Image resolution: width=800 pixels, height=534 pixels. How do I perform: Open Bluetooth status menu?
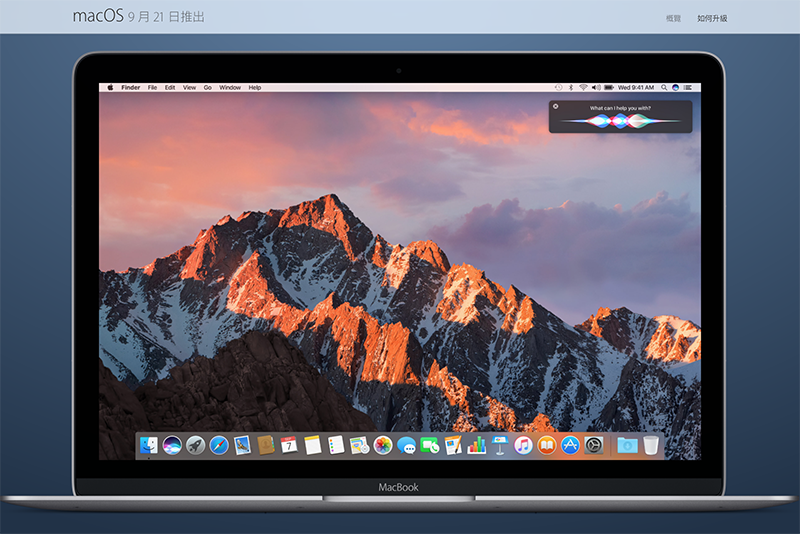coord(571,87)
